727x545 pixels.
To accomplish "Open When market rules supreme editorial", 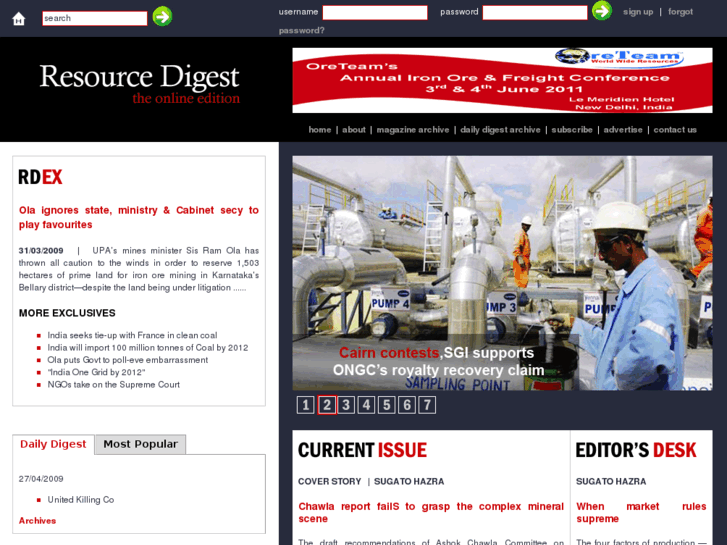I will [641, 513].
